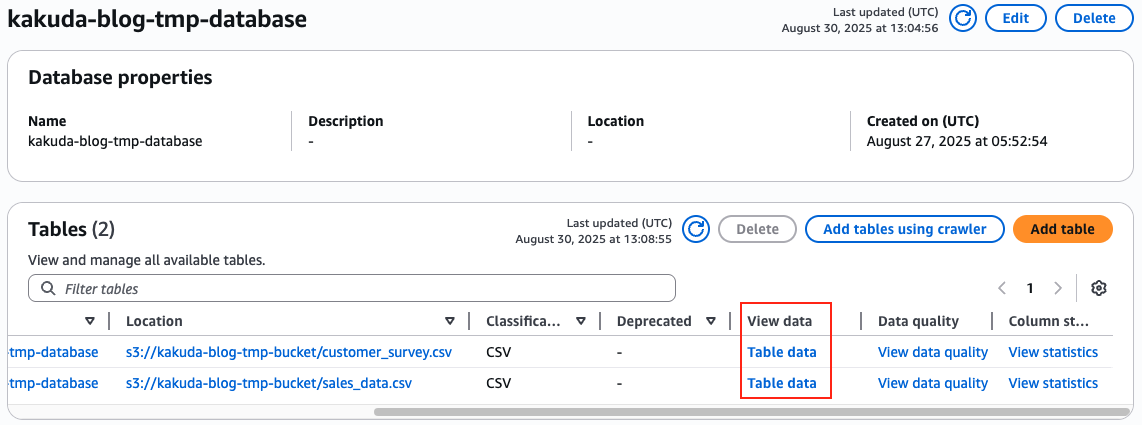The image size is (1142, 425).
Task: View data quality for customer_survey table
Action: click(932, 352)
